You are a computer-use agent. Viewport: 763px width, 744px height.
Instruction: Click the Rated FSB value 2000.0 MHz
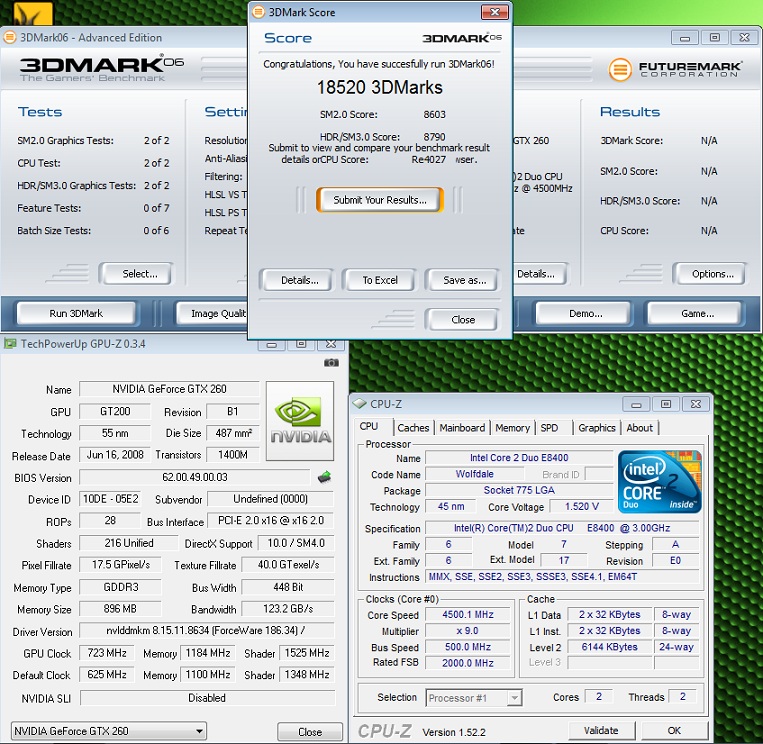coord(468,663)
